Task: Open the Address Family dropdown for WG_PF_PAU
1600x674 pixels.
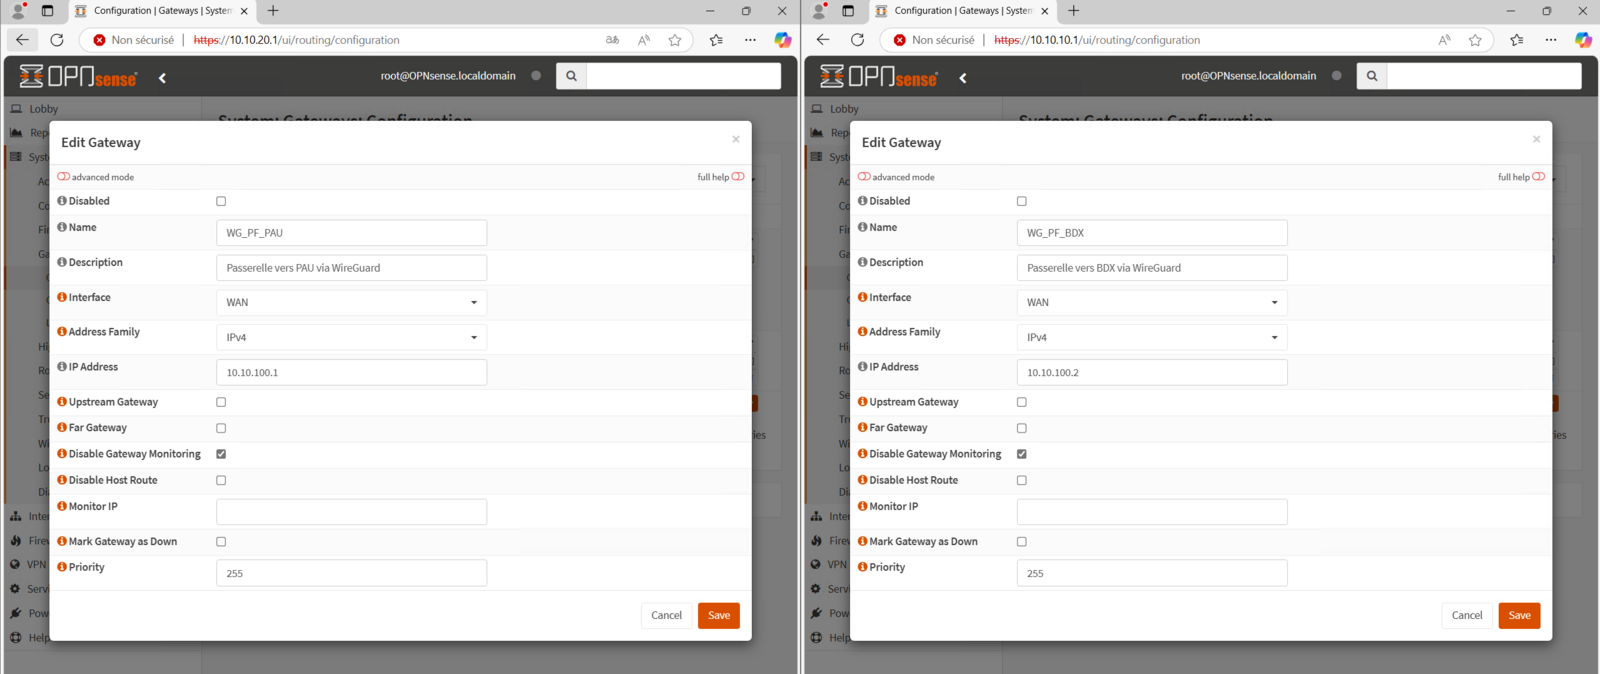Action: click(351, 337)
